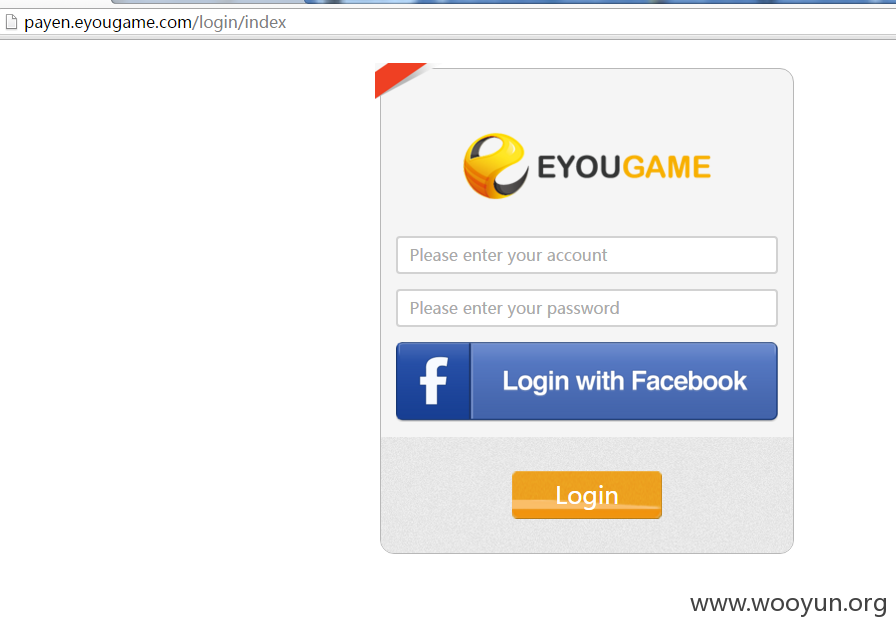Focus the "Please enter your account" field
Image resolution: width=896 pixels, height=632 pixels.
587,255
